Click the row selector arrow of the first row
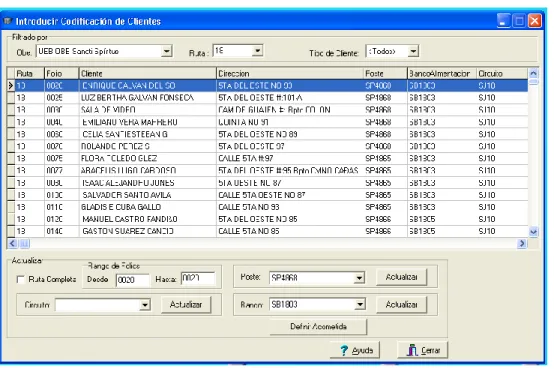The image size is (554, 369). (x=11, y=86)
